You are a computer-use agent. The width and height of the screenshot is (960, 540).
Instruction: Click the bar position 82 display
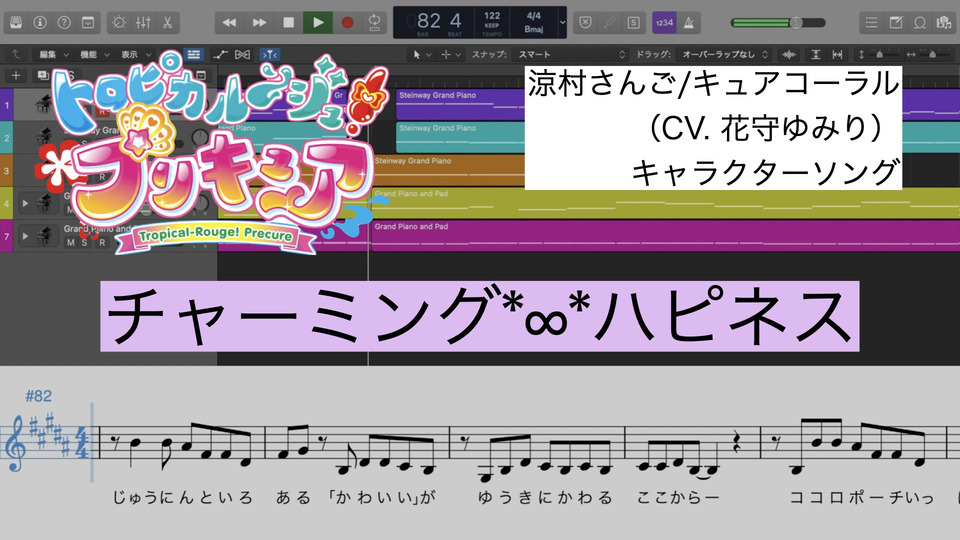click(x=429, y=21)
